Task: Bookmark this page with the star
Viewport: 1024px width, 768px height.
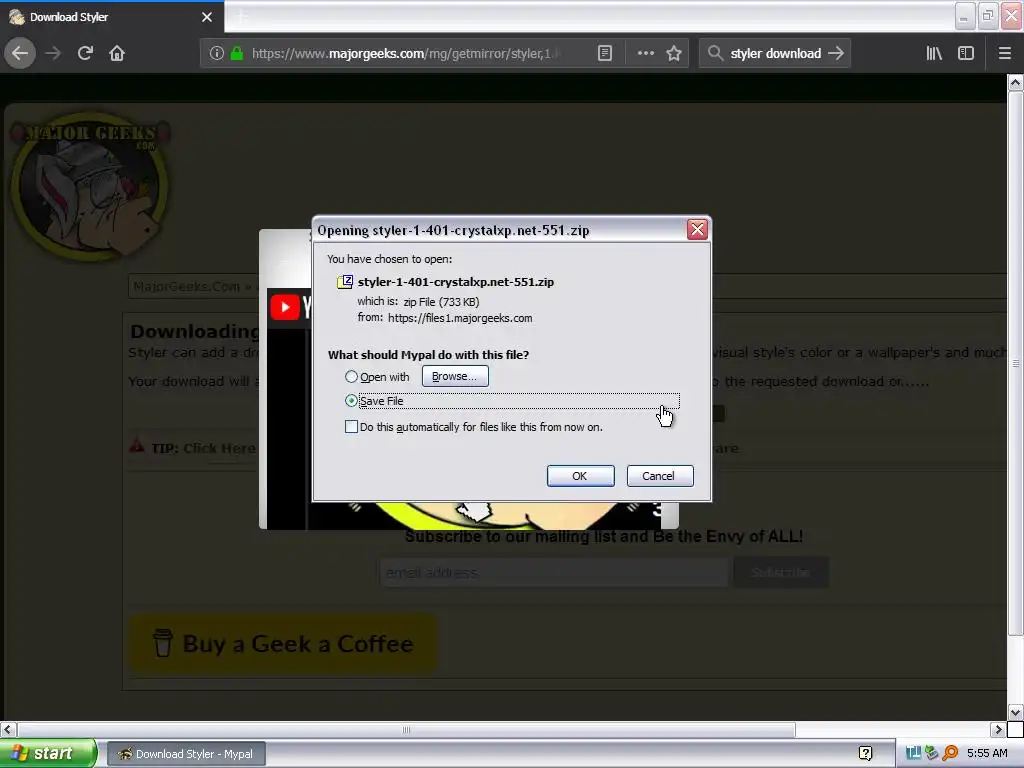Action: pyautogui.click(x=674, y=54)
